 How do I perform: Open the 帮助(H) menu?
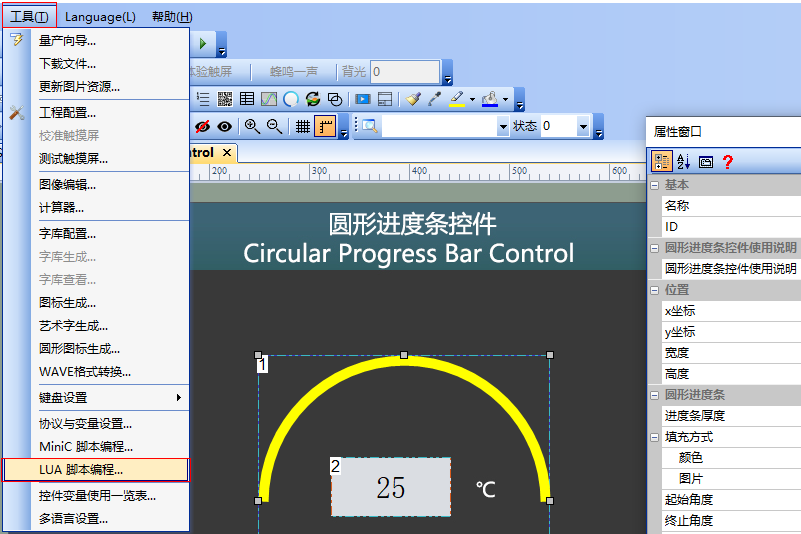(x=172, y=17)
